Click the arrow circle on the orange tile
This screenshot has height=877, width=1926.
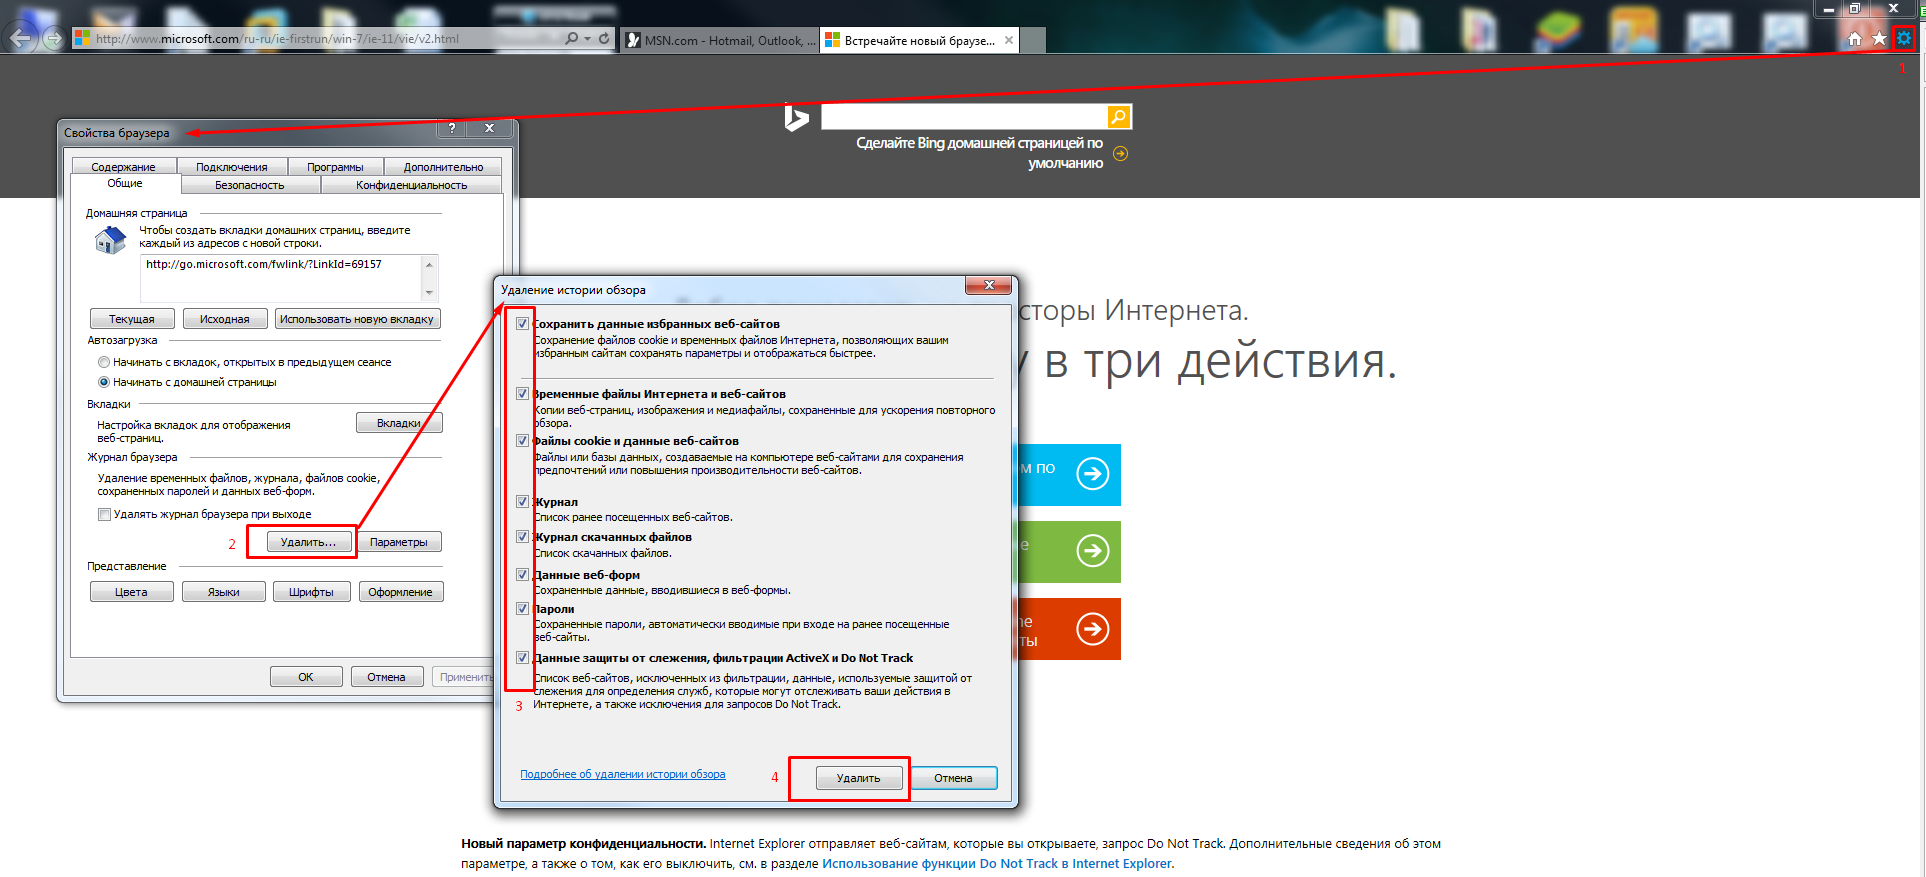pos(1093,628)
